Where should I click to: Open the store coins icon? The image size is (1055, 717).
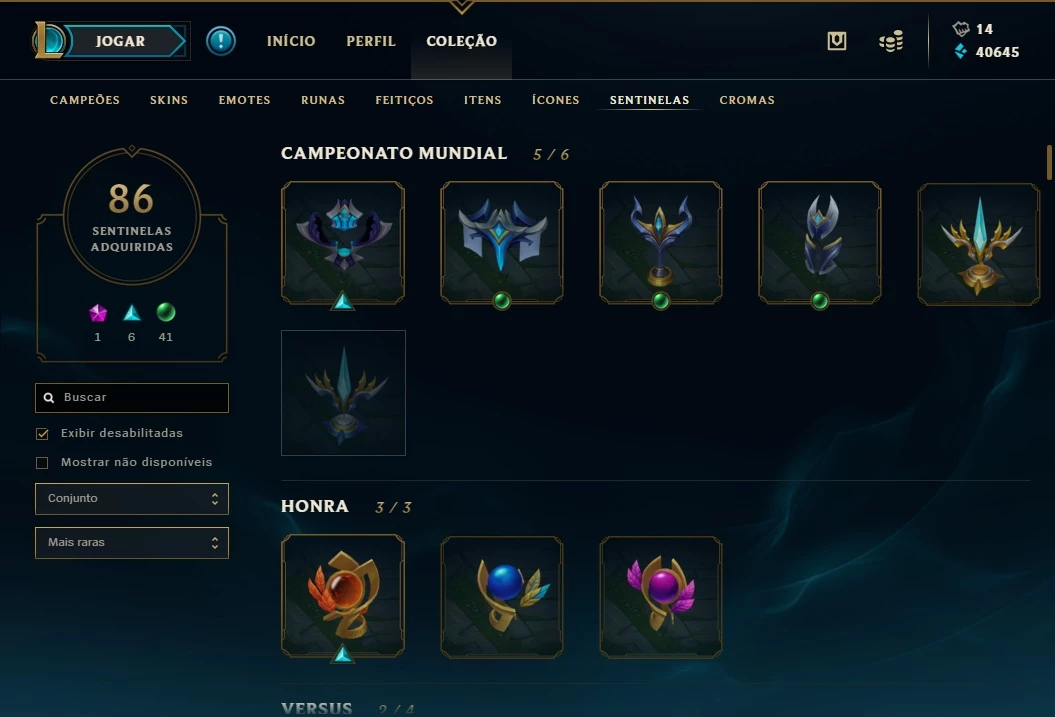(891, 42)
